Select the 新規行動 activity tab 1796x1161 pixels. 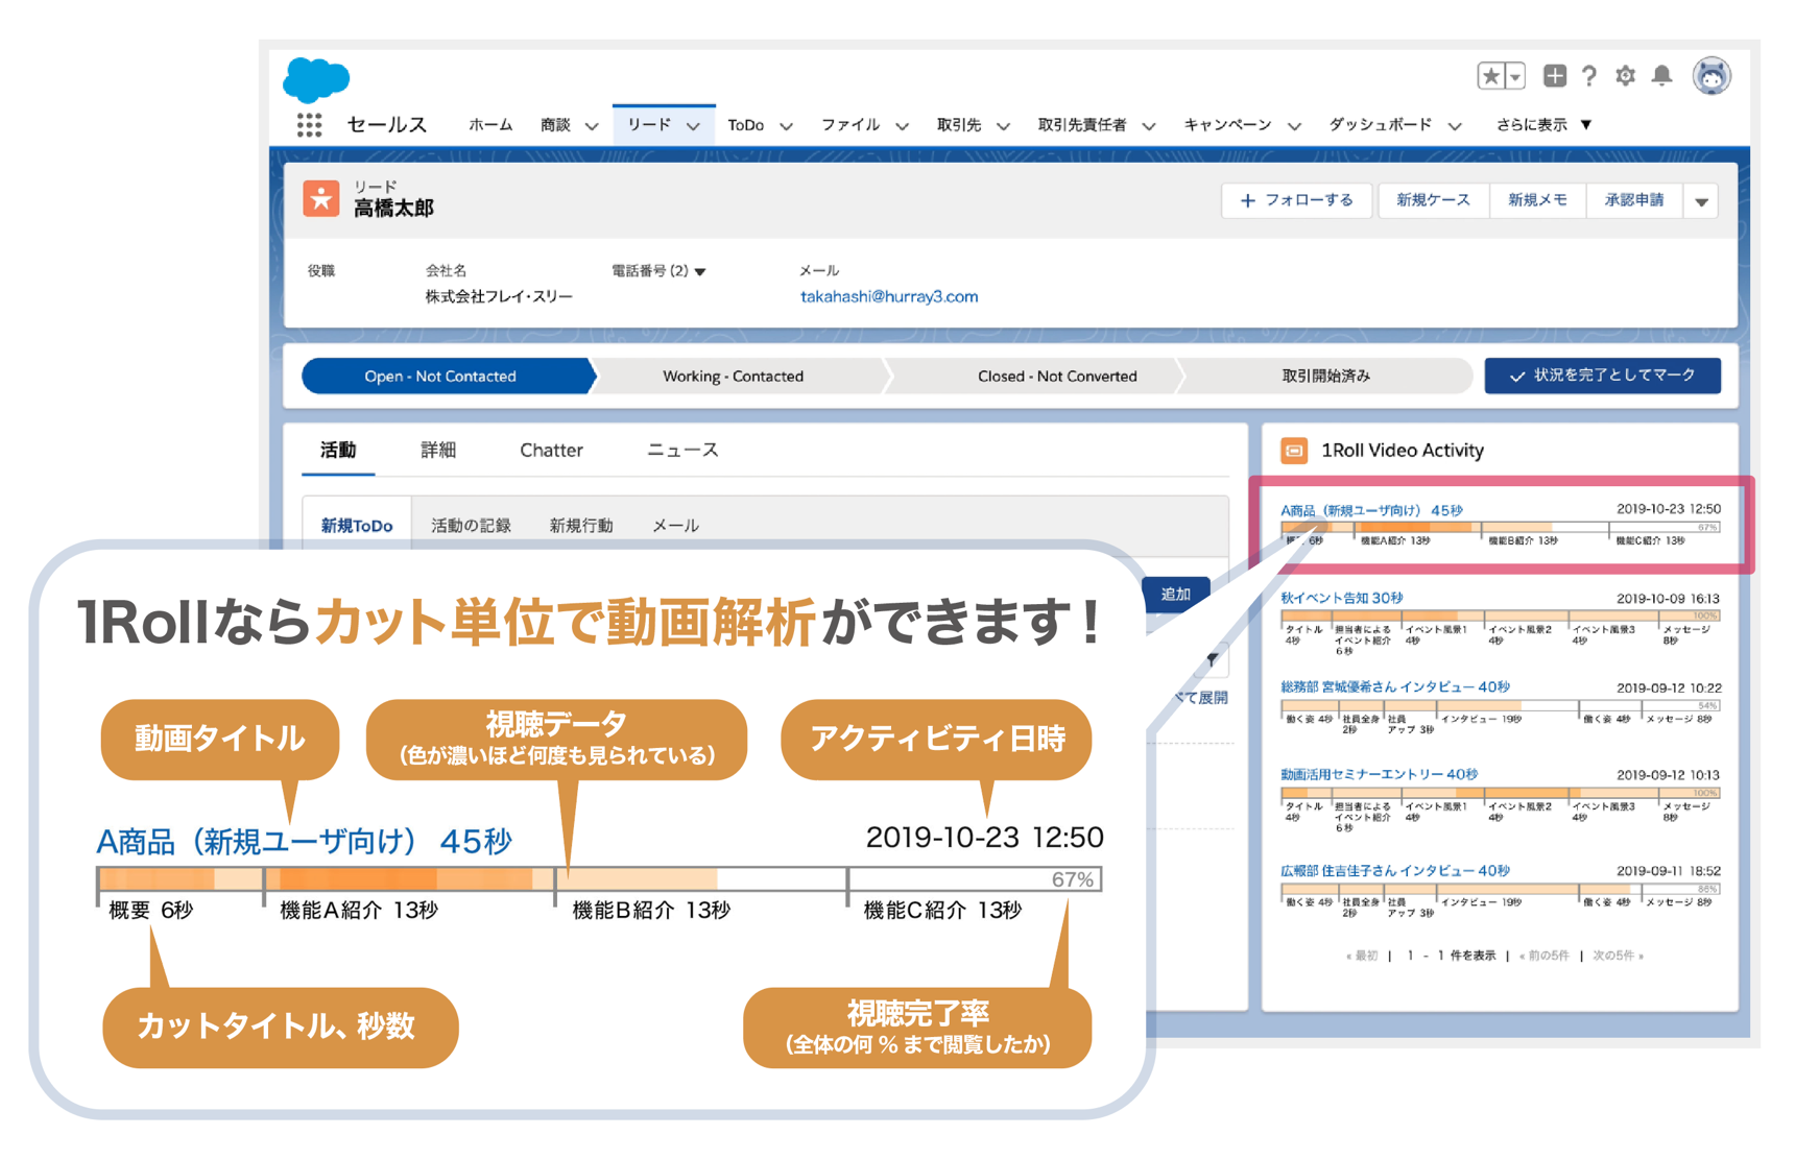(581, 526)
